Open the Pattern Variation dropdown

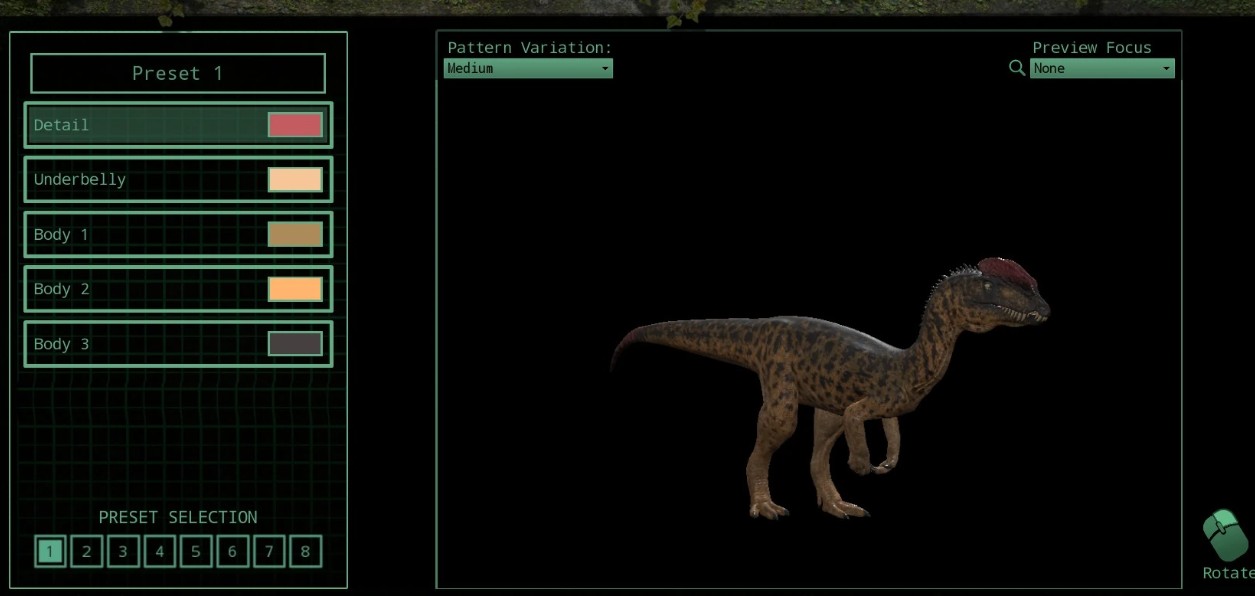(x=528, y=68)
